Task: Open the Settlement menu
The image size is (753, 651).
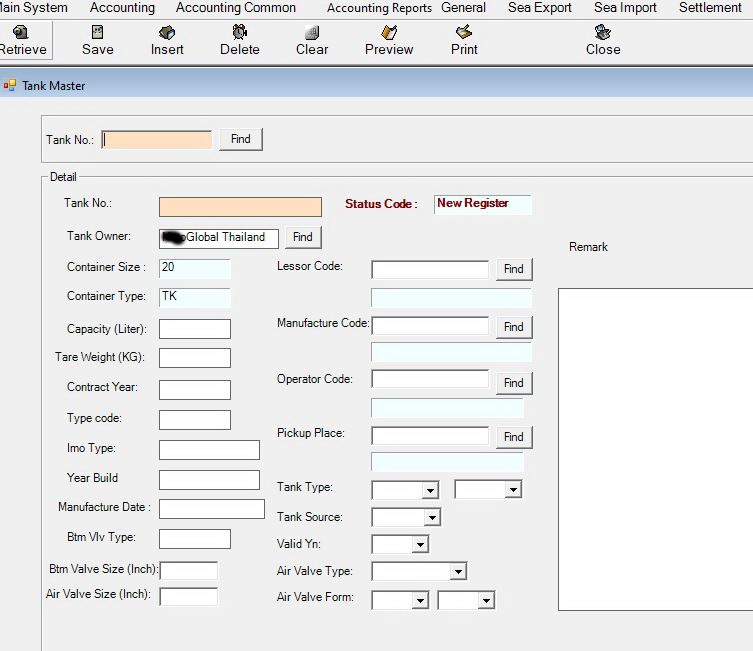Action: [710, 8]
